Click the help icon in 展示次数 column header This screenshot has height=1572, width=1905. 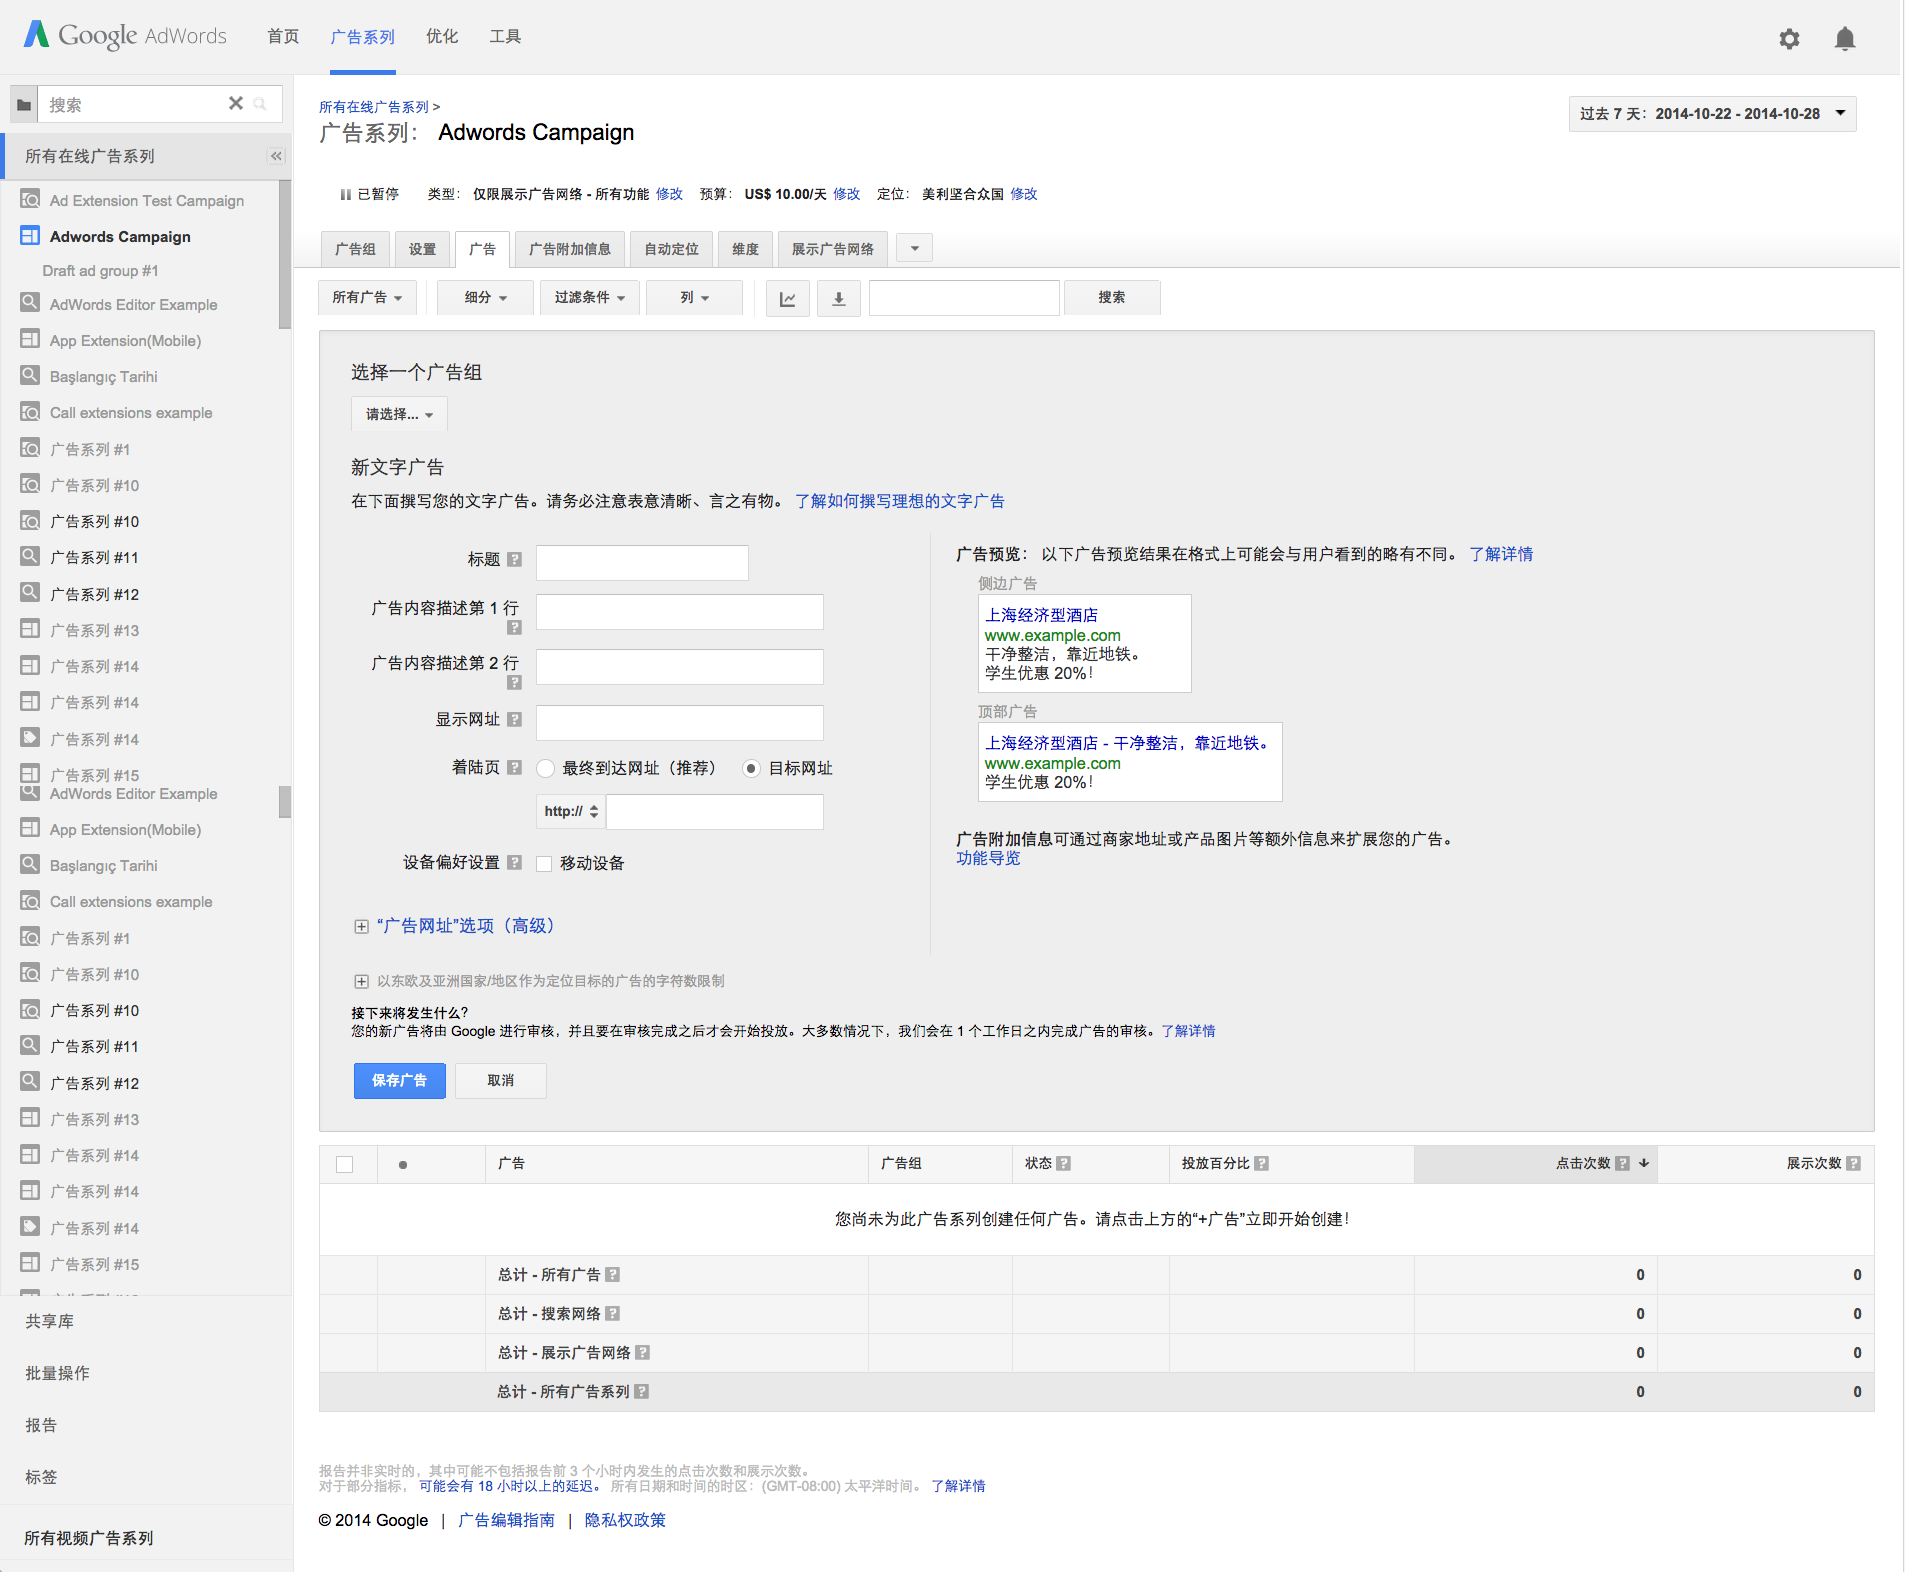(1853, 1163)
